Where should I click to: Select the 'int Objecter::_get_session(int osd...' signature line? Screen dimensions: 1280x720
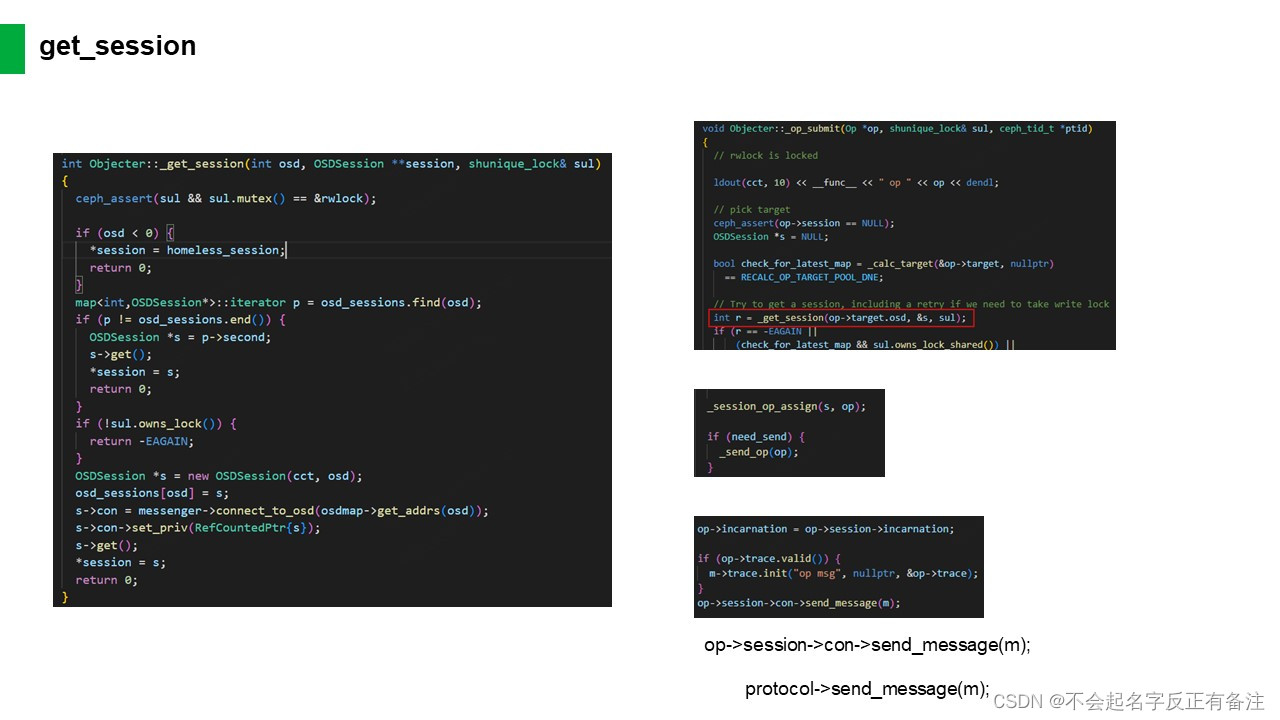pyautogui.click(x=330, y=163)
